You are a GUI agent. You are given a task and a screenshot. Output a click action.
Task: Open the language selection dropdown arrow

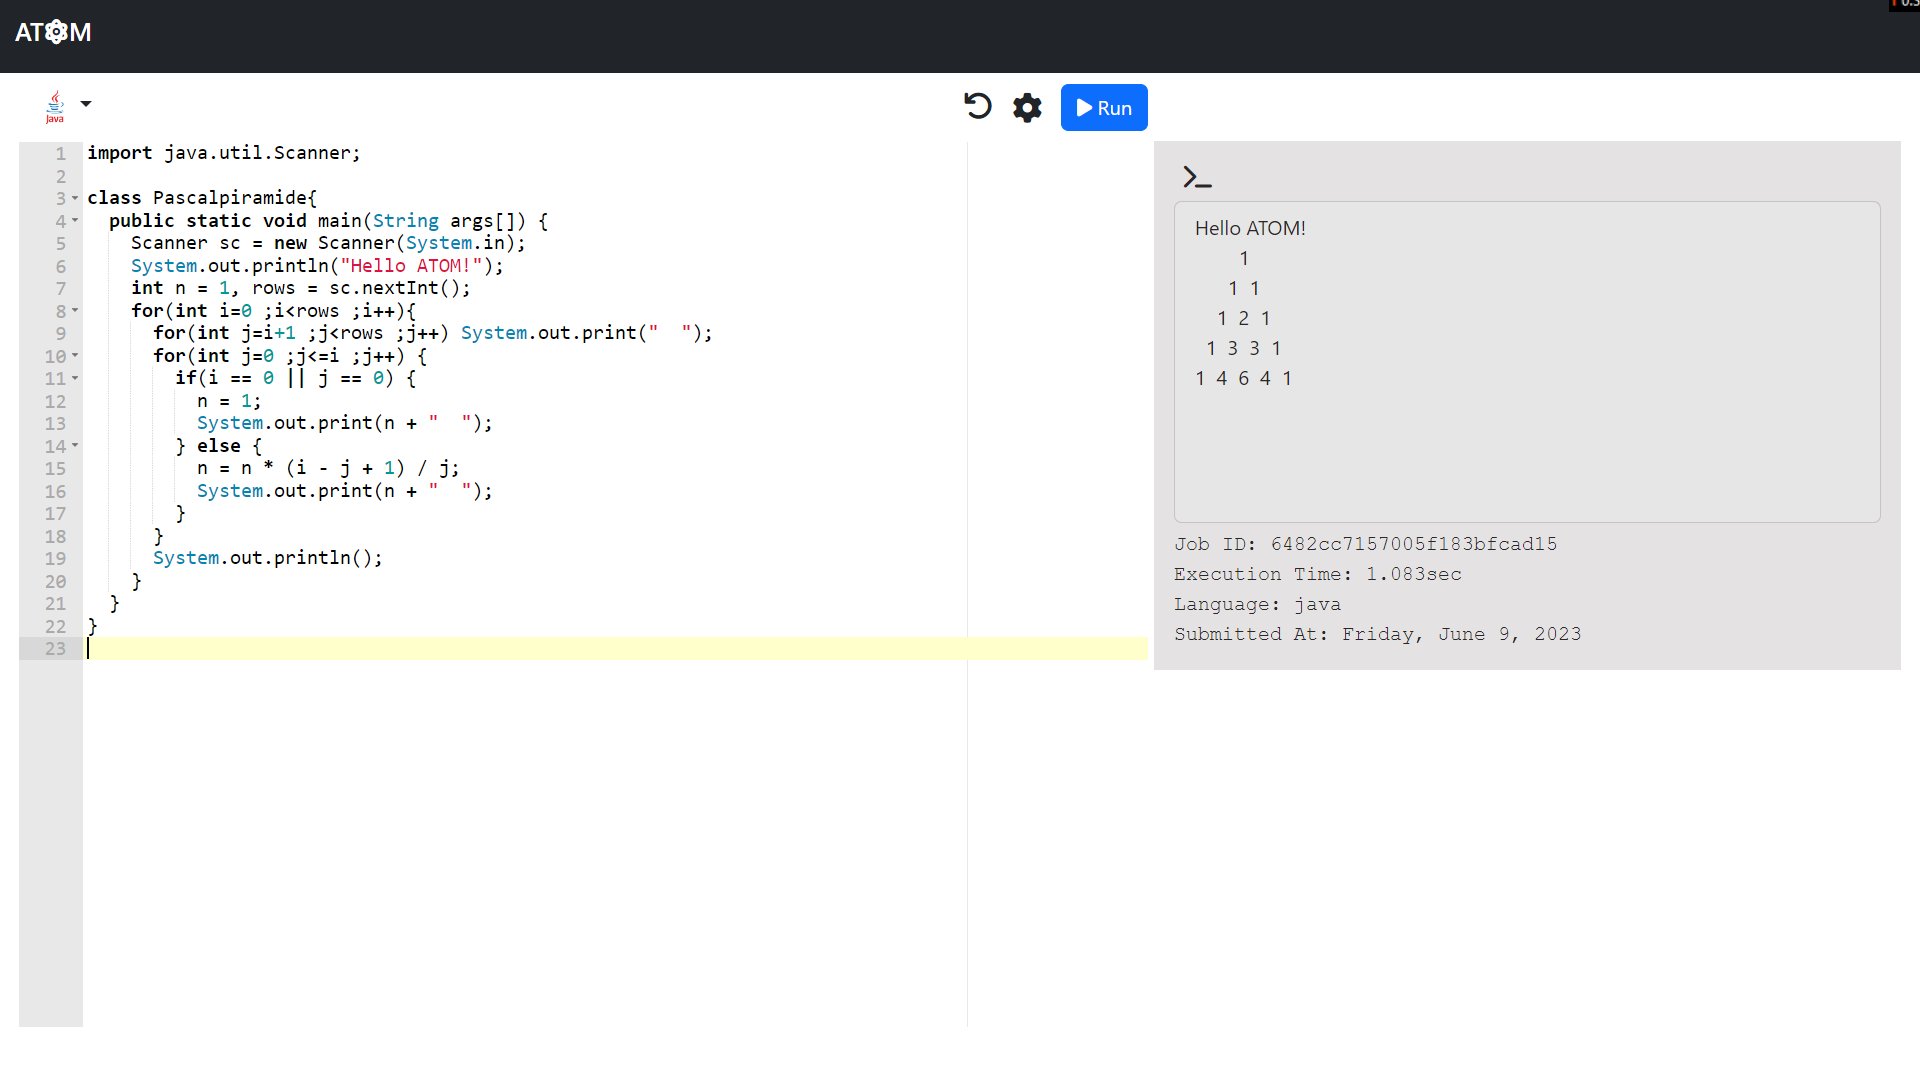coord(86,104)
